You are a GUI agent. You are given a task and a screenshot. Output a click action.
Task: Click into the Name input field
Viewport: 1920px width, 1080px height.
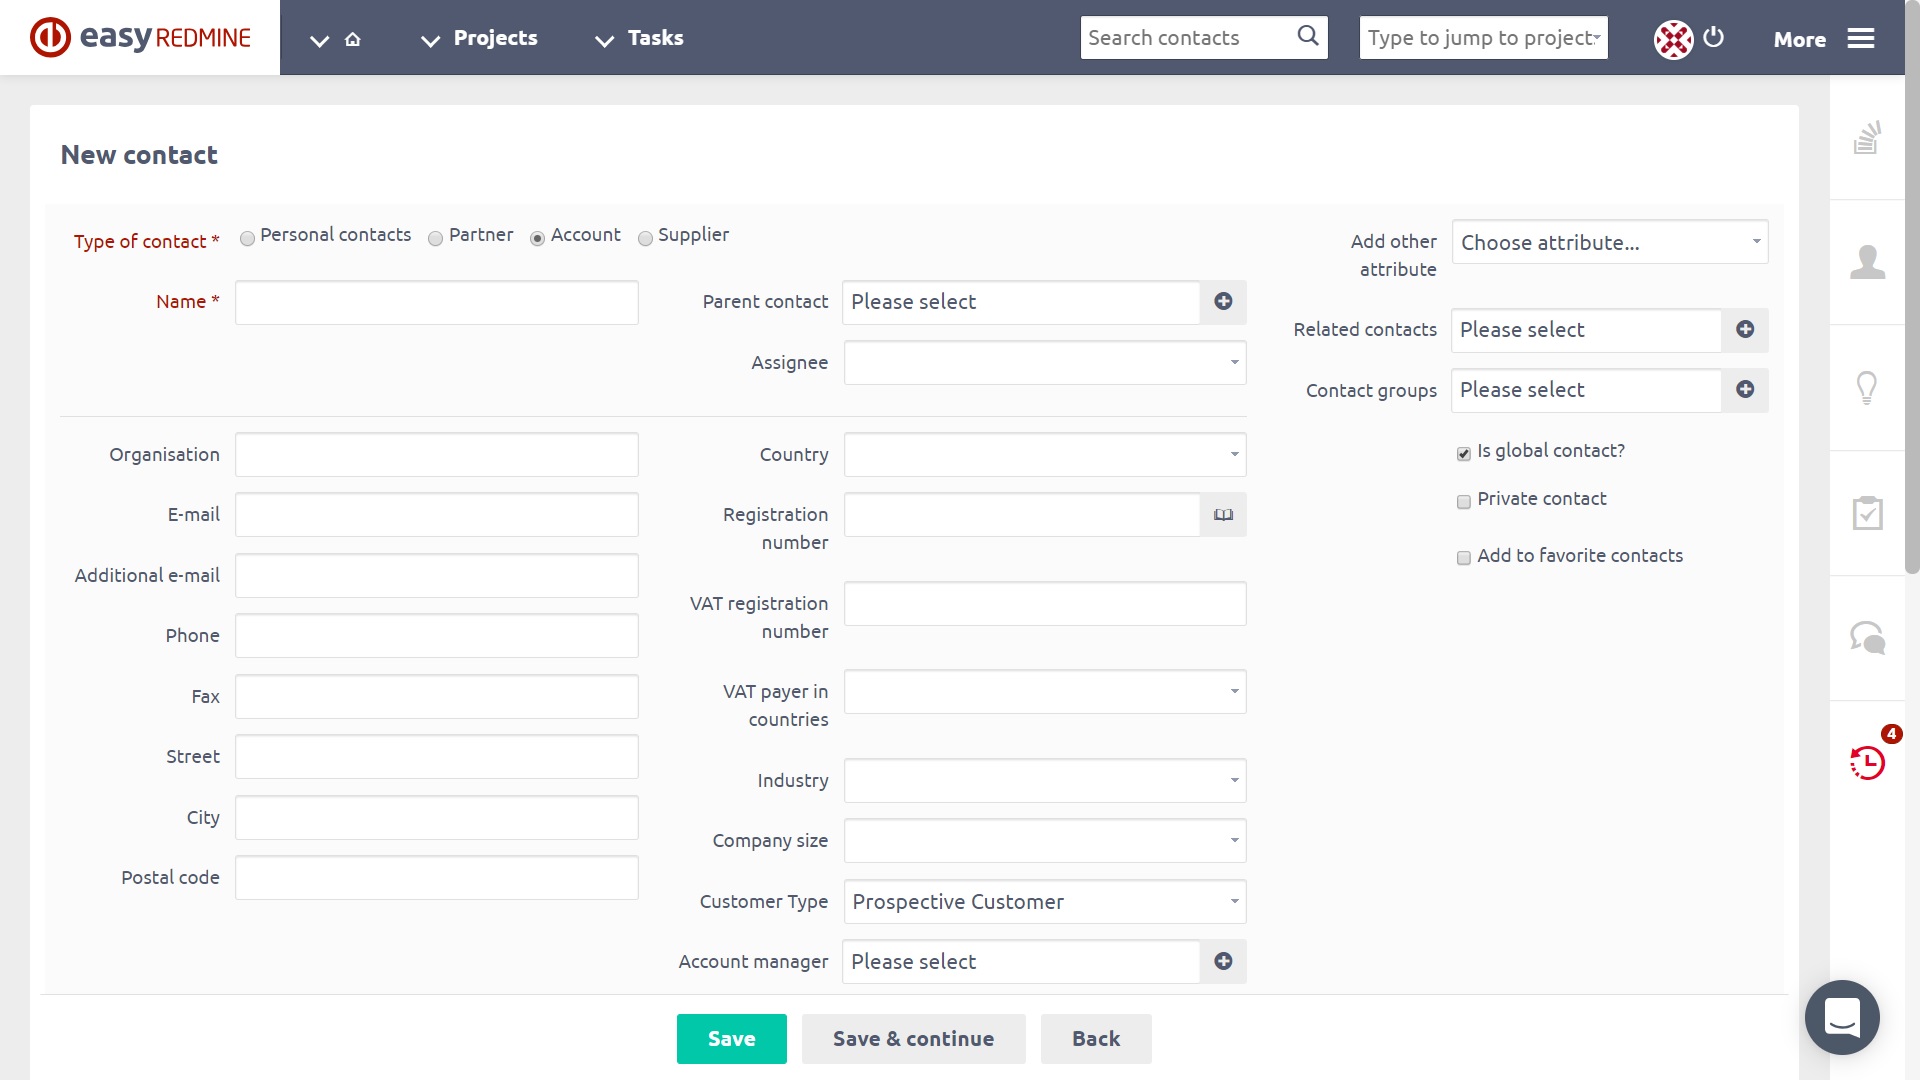(436, 303)
